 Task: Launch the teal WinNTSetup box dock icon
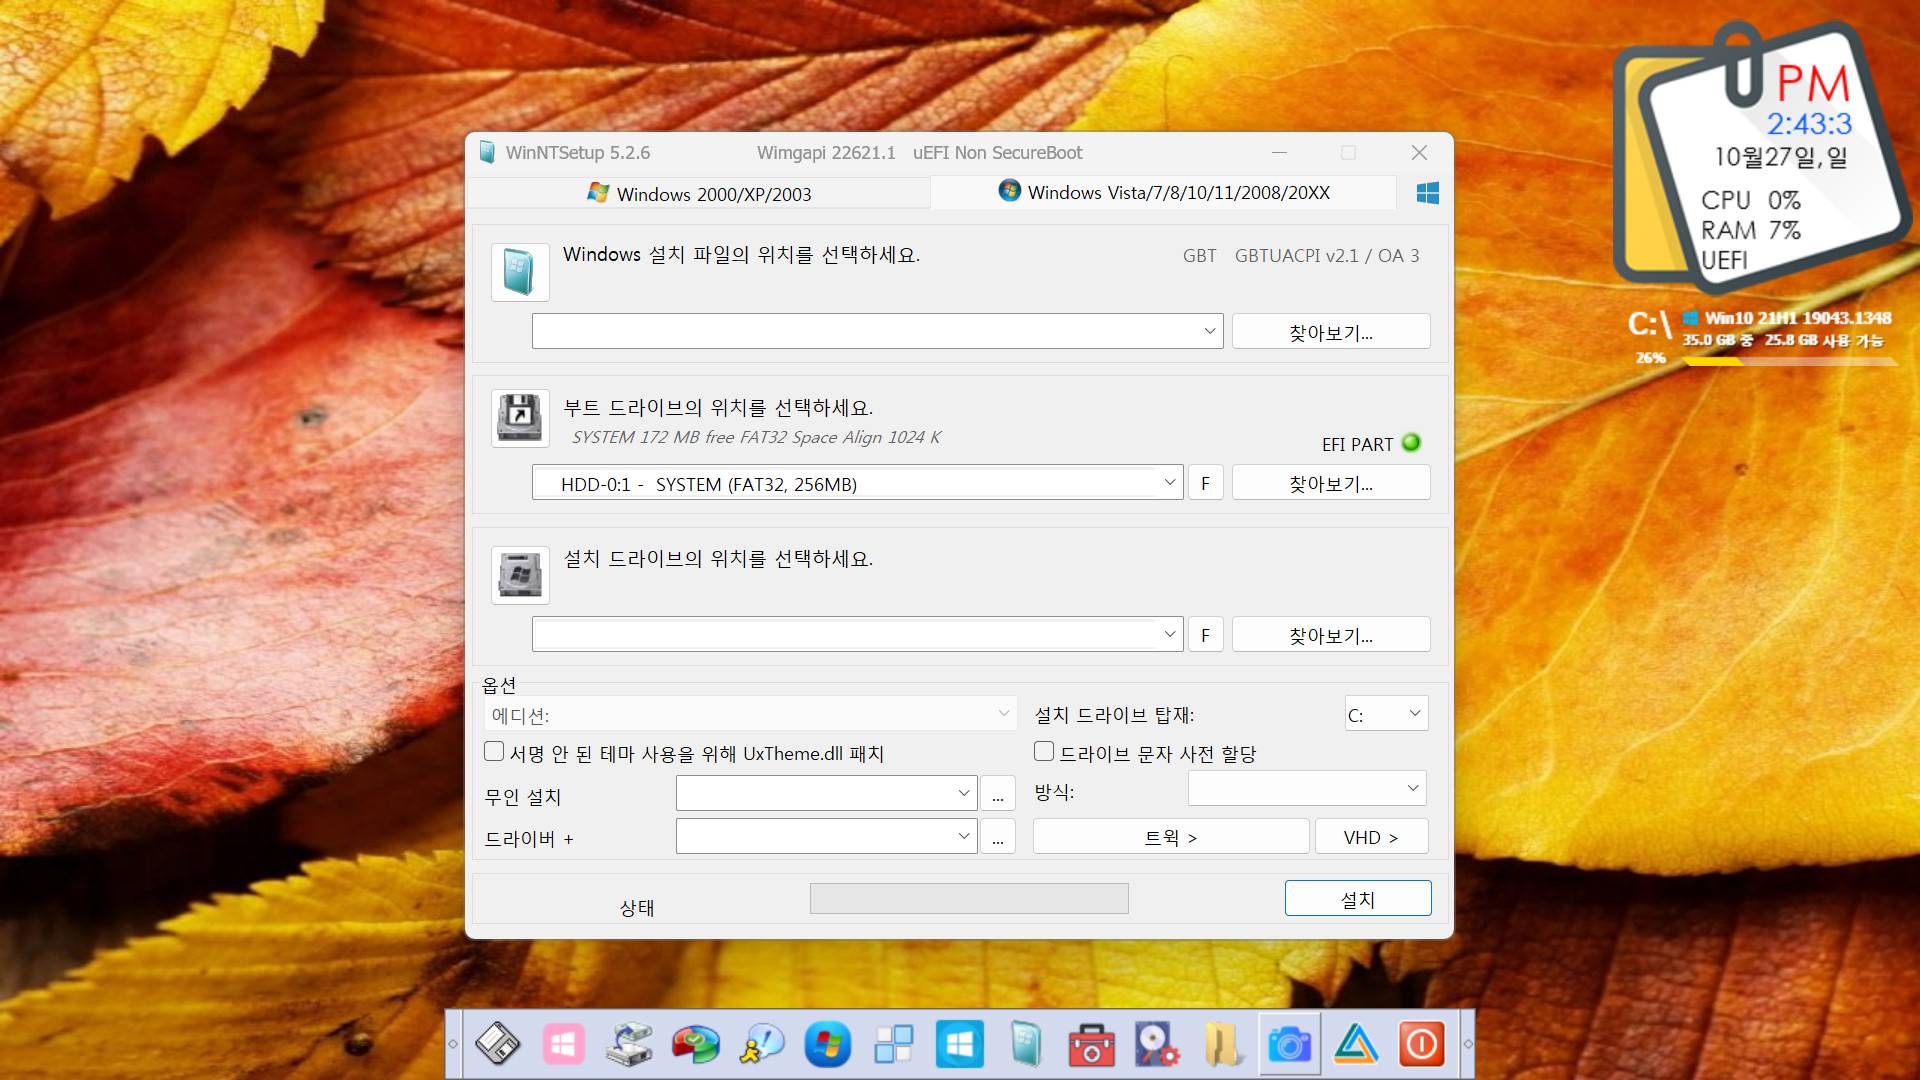pos(1025,1045)
